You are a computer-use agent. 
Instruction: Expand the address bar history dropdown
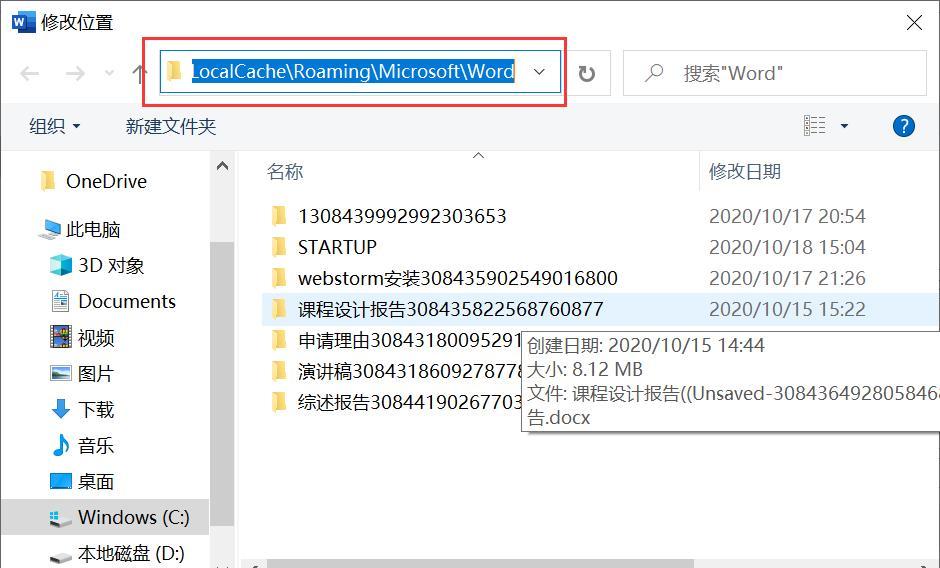pyautogui.click(x=539, y=72)
